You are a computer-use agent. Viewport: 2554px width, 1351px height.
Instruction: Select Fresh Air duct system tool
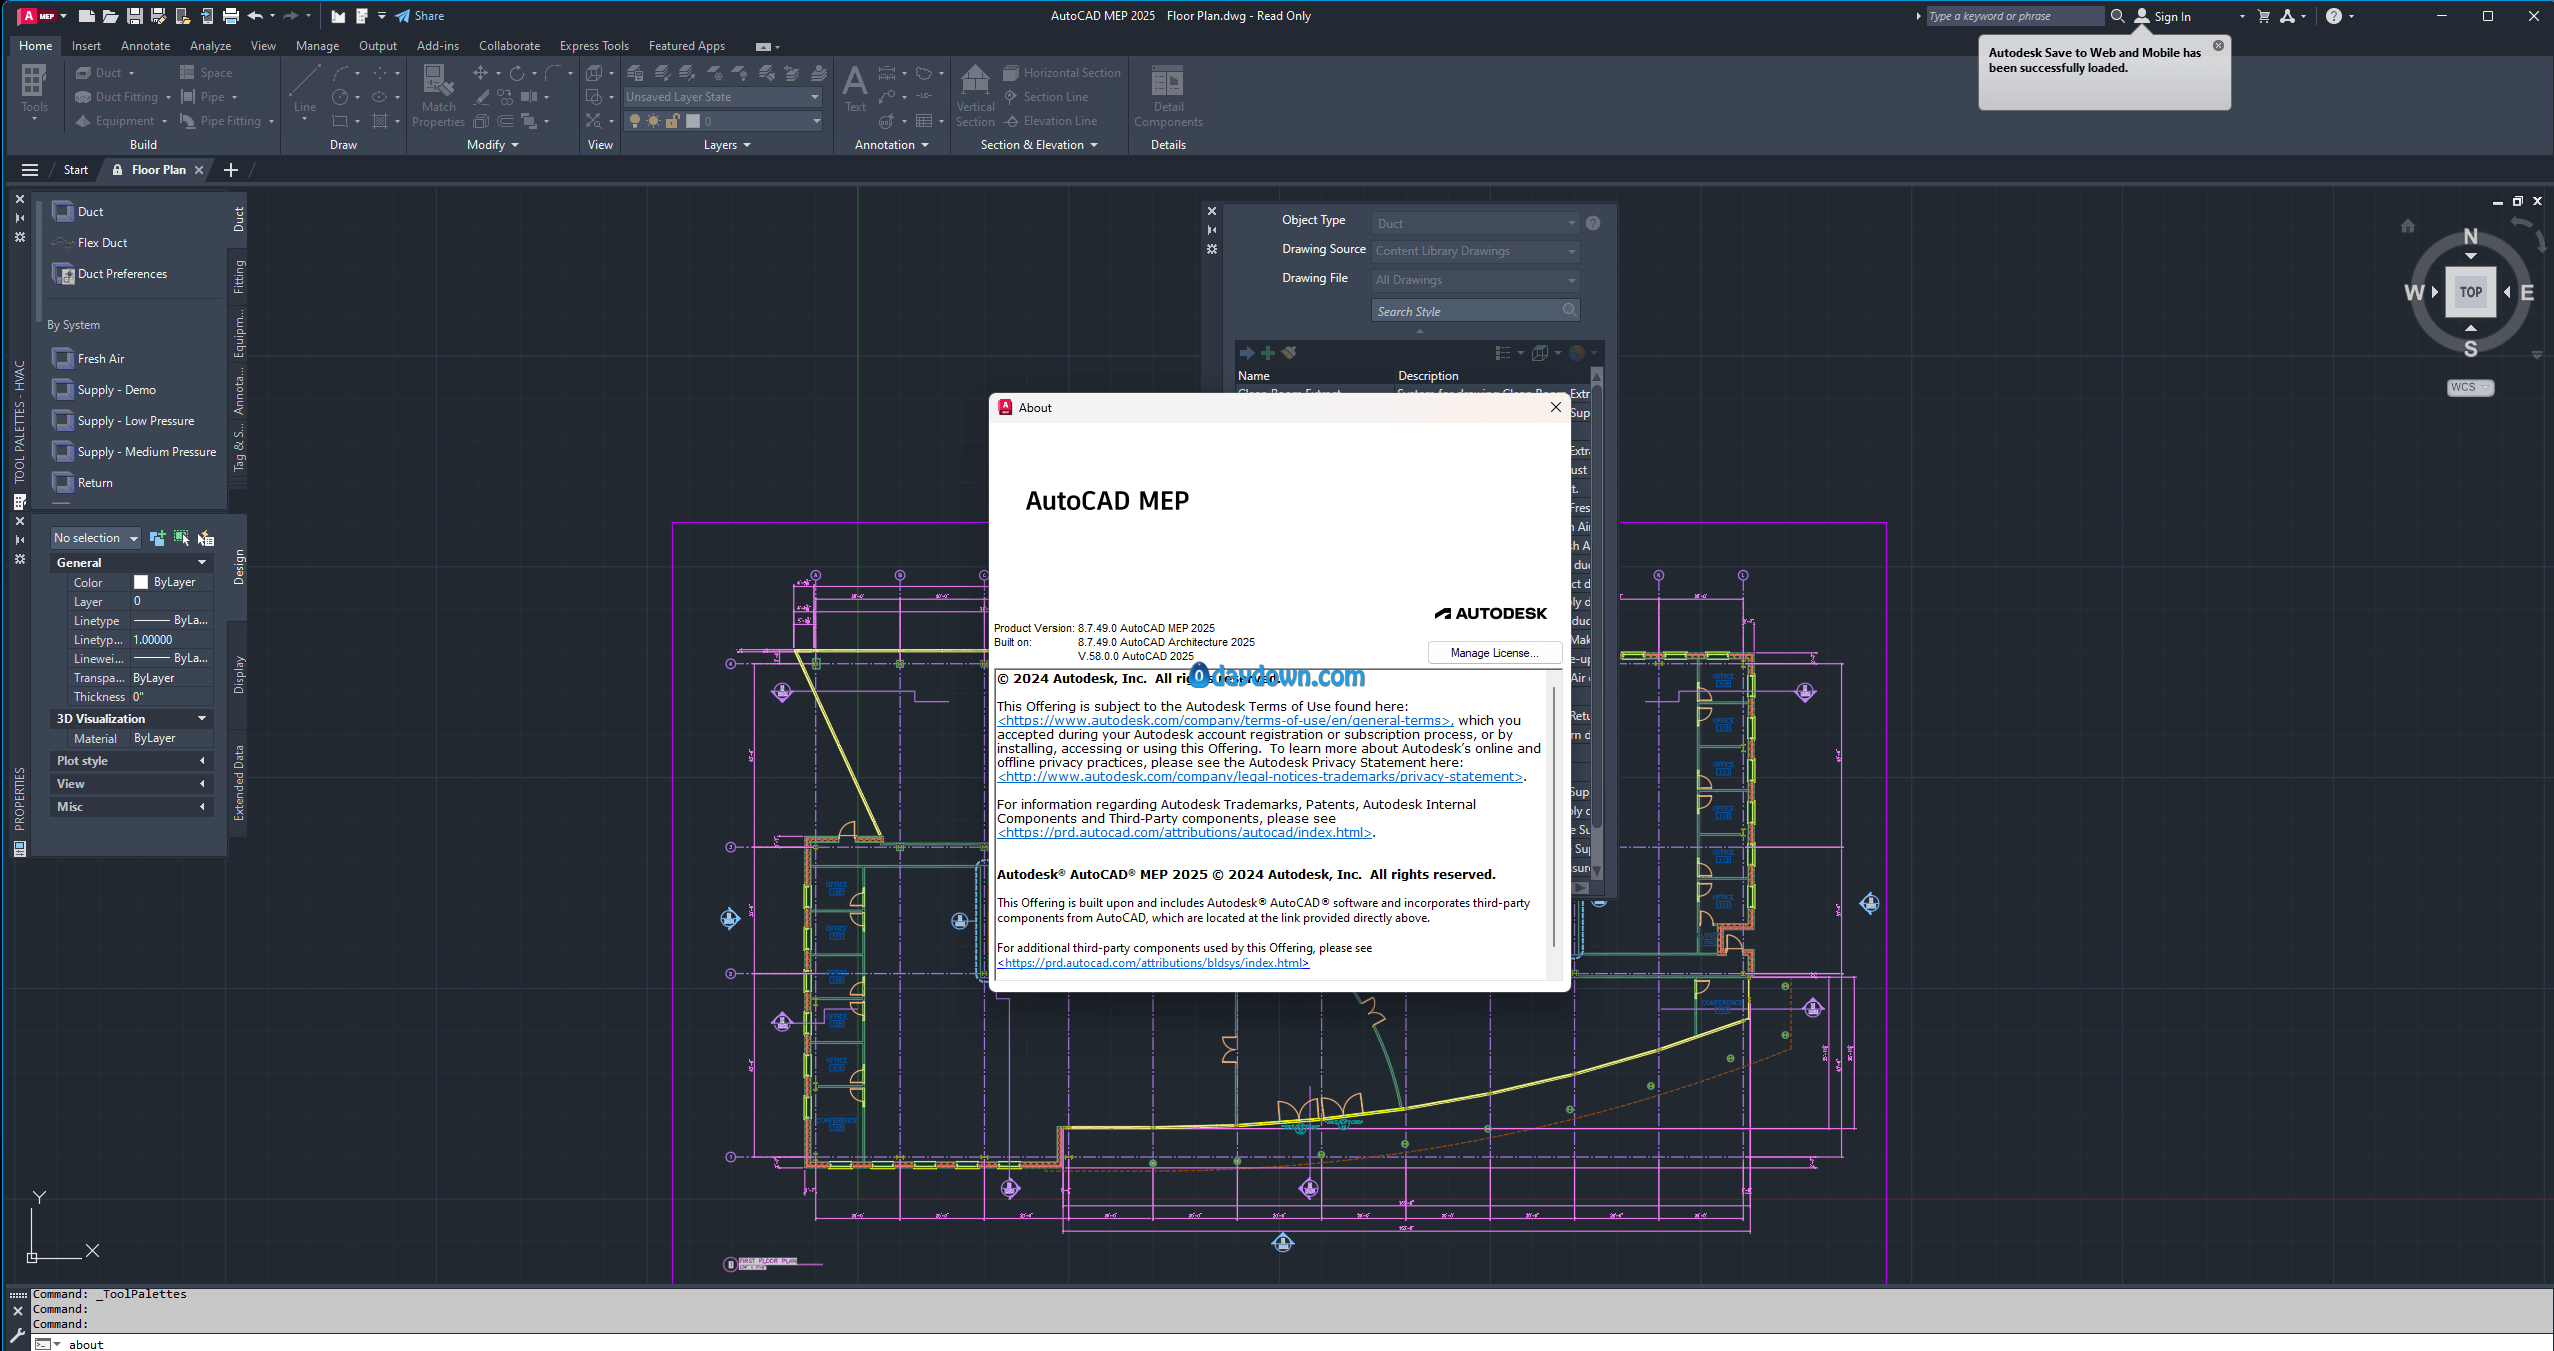[x=89, y=359]
